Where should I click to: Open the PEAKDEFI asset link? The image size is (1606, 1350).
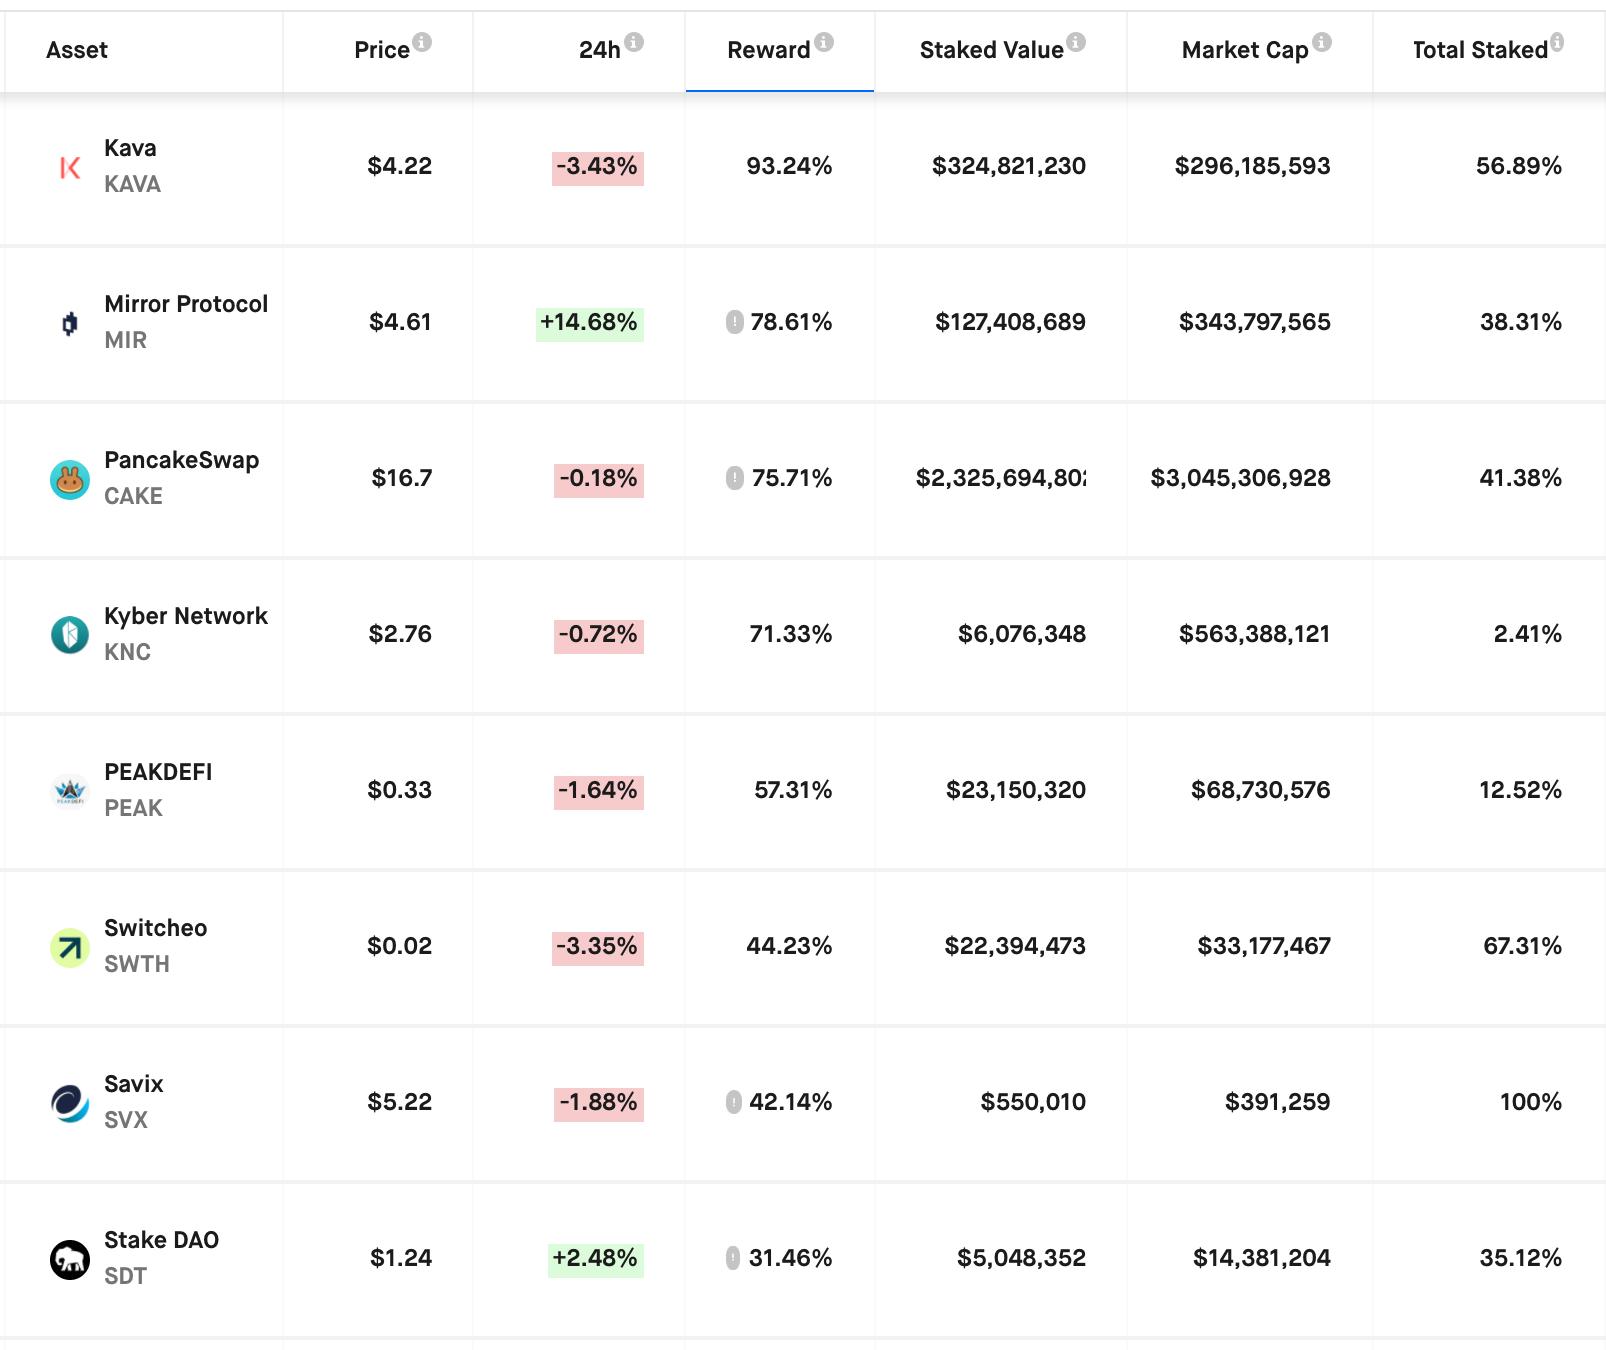(158, 772)
